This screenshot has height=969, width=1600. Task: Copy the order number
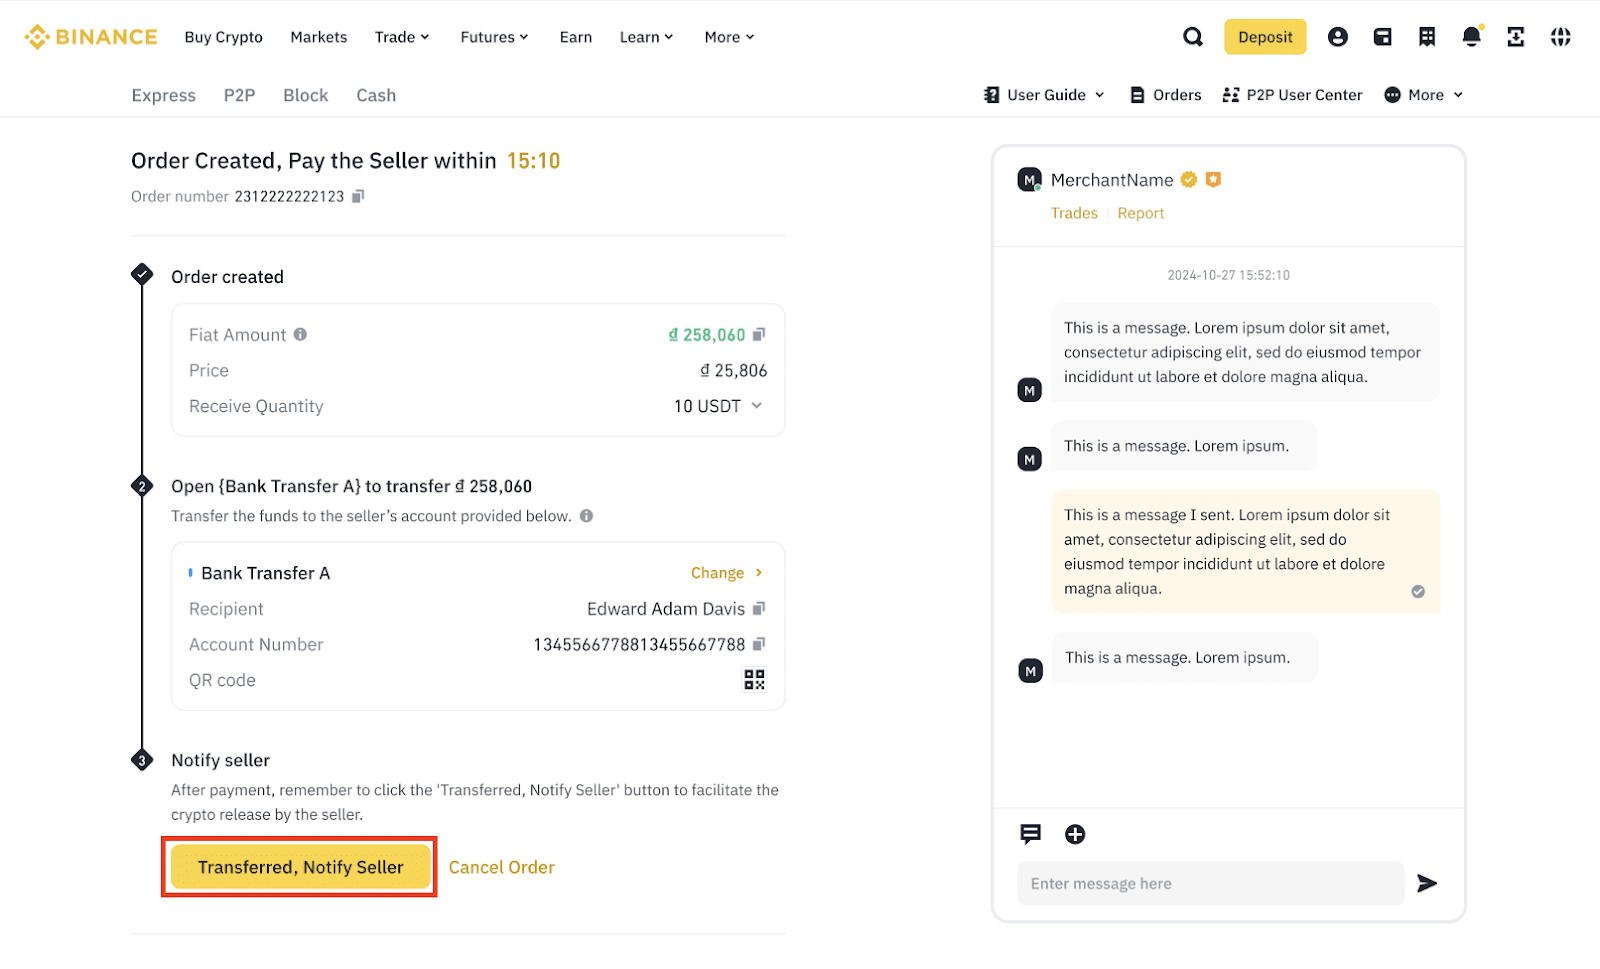point(358,196)
